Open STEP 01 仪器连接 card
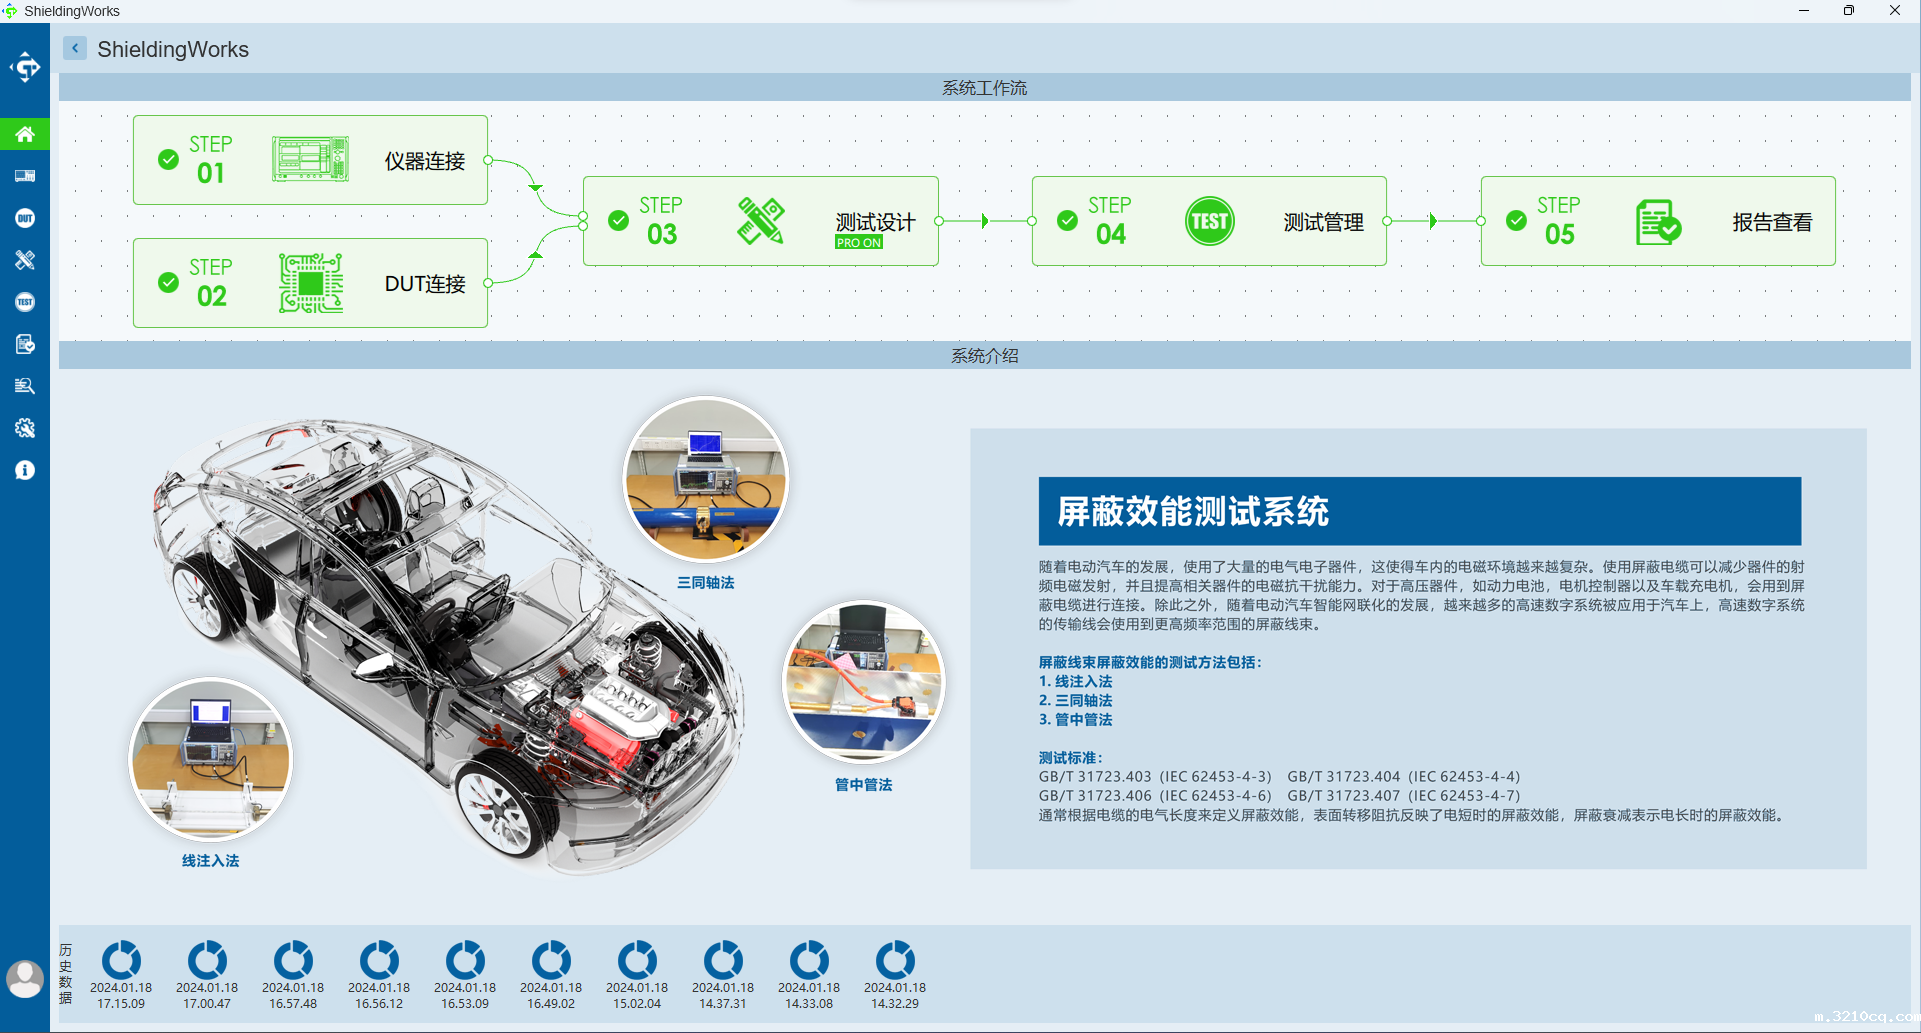Screen dimensions: 1921x1033 coord(310,160)
